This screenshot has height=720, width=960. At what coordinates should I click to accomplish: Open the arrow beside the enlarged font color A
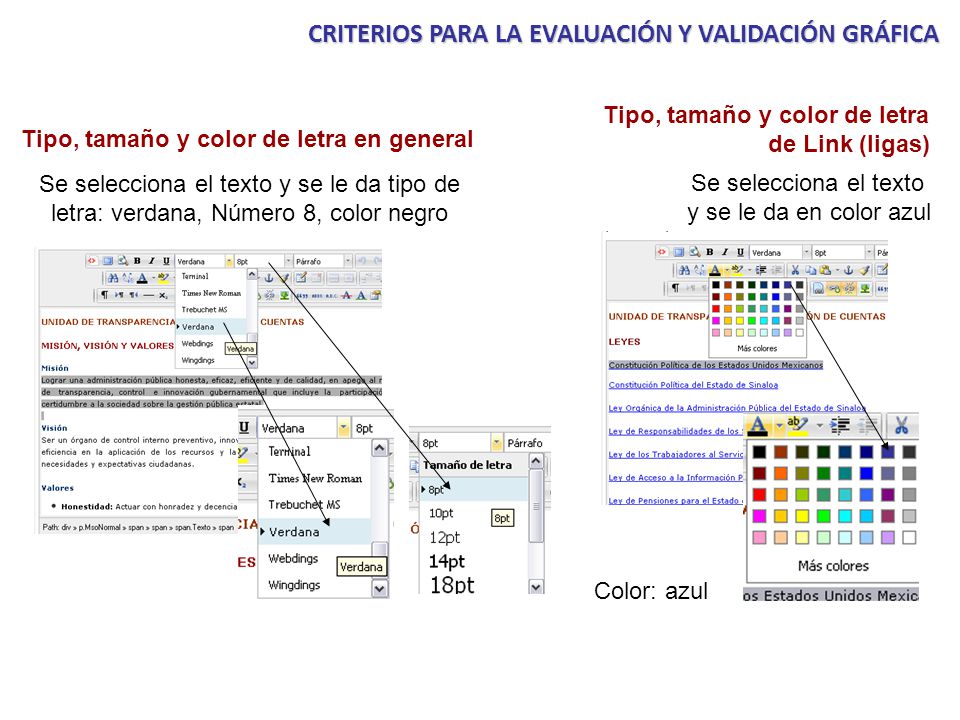coord(779,426)
